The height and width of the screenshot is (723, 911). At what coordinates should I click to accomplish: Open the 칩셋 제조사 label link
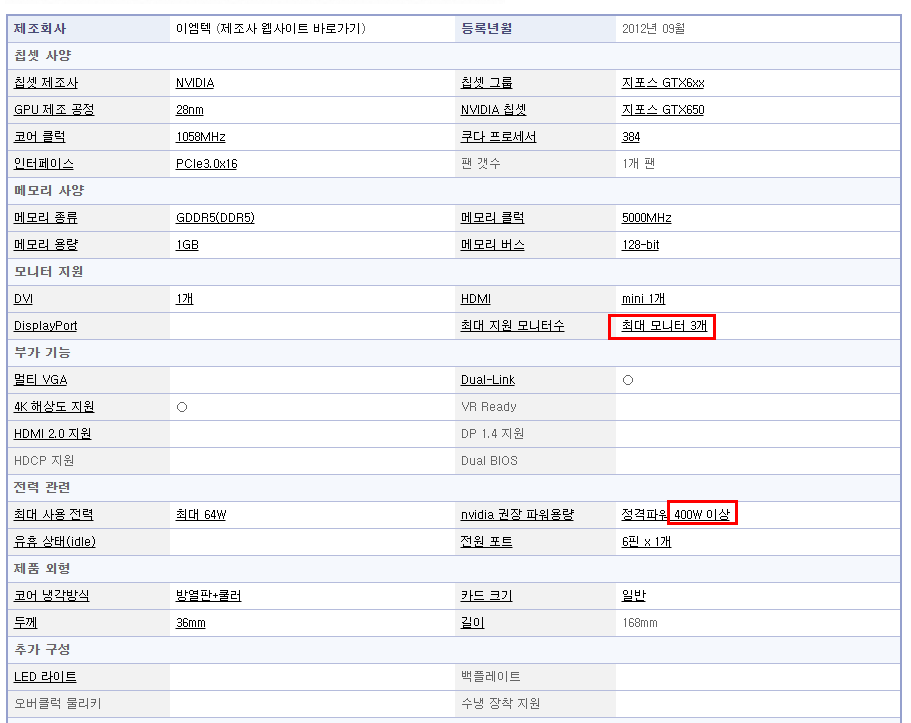tap(46, 83)
